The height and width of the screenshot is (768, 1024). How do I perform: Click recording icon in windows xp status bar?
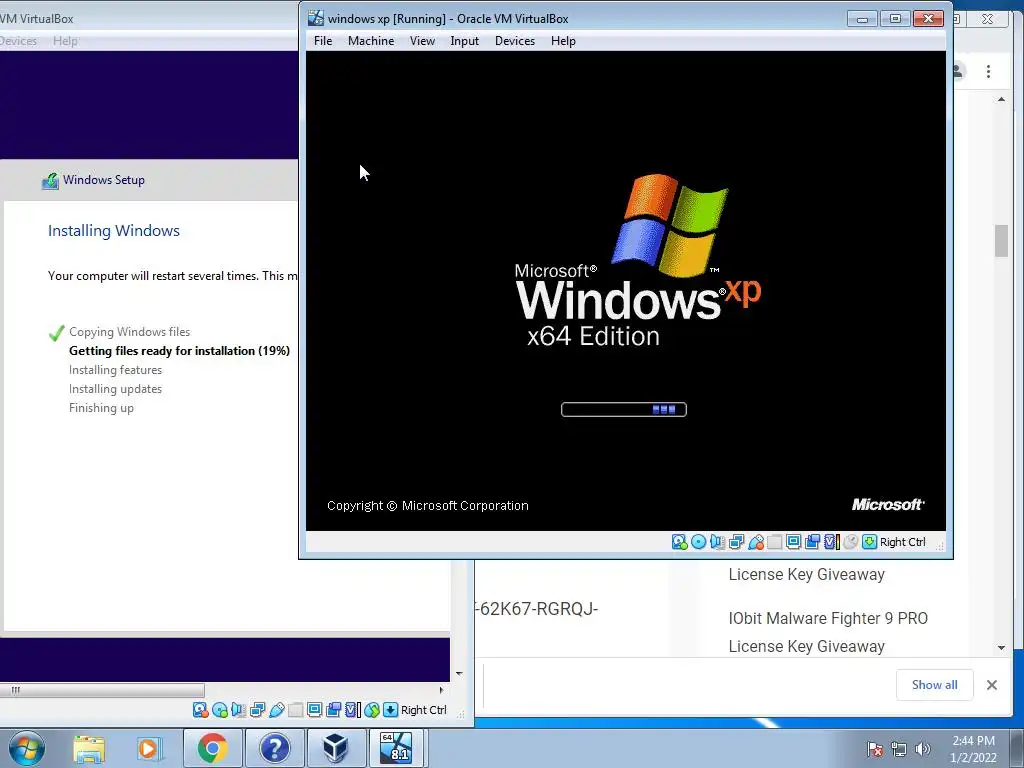(812, 541)
